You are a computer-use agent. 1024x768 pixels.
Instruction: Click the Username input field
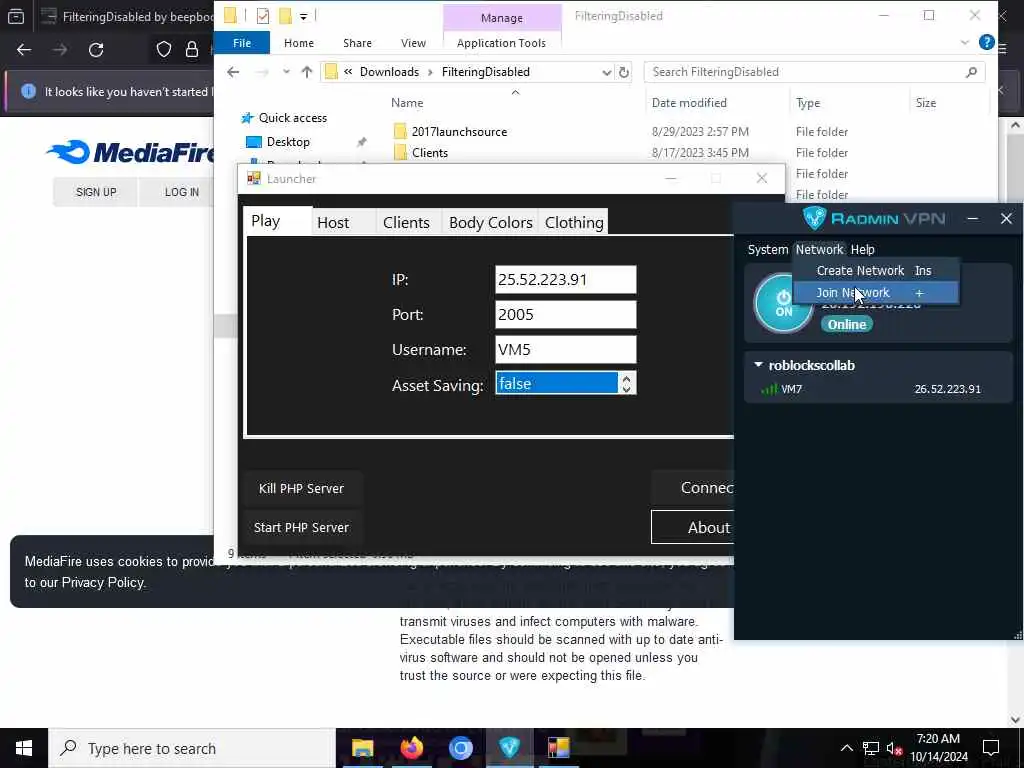click(x=566, y=349)
